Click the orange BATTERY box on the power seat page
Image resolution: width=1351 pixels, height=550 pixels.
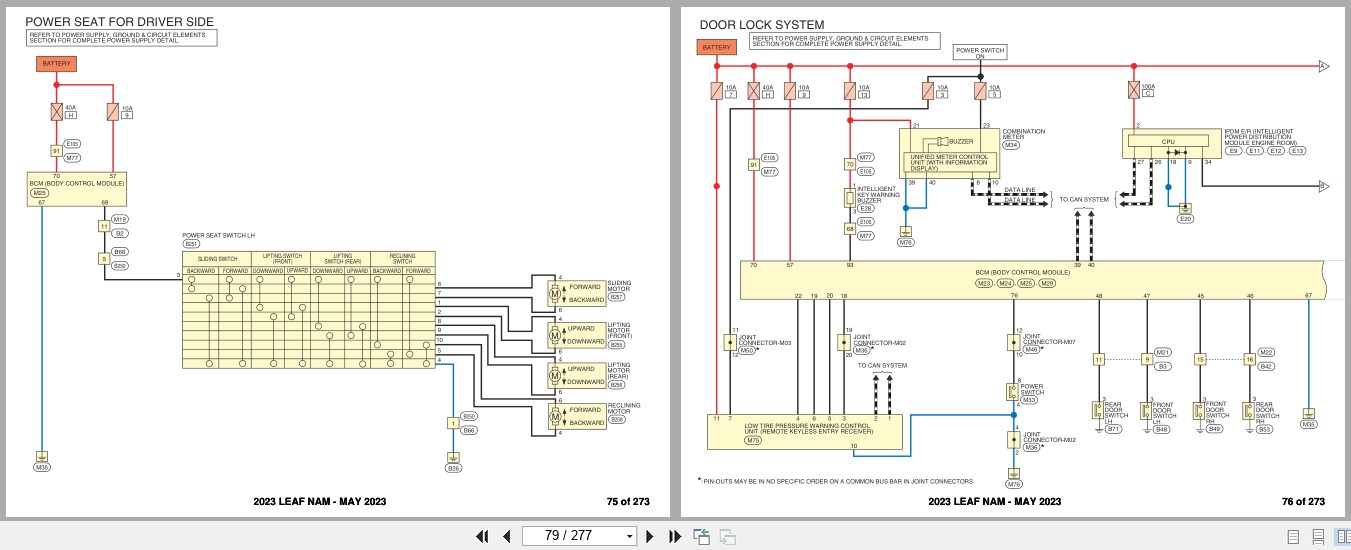(56, 63)
